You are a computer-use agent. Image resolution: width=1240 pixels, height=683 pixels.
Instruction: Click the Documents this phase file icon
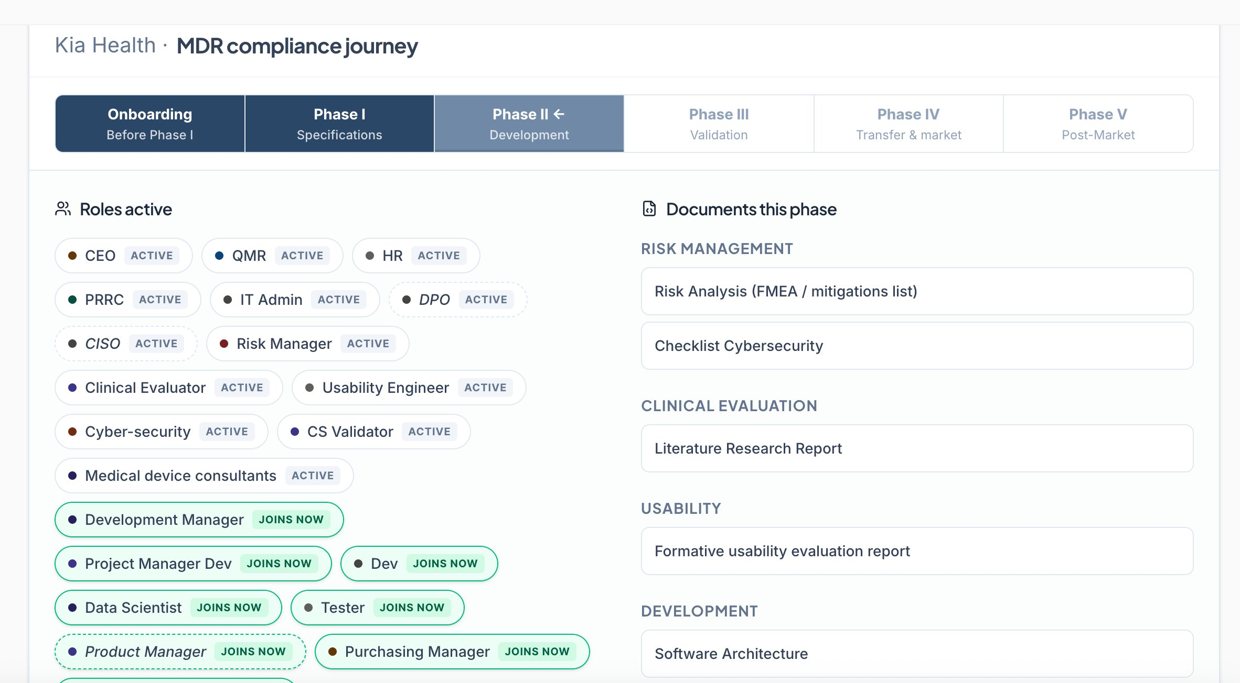(x=649, y=209)
